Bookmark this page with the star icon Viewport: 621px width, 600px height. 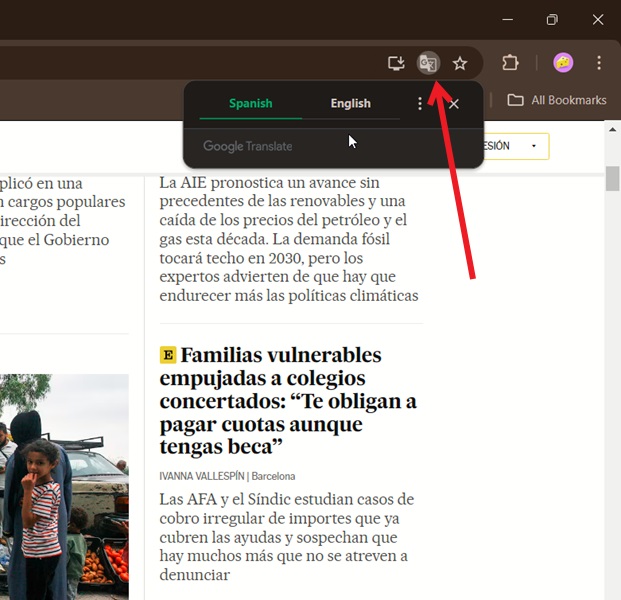[x=460, y=63]
